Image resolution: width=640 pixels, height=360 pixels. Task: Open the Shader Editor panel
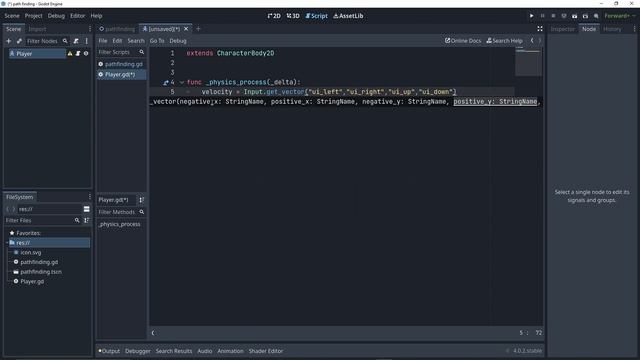tap(266, 351)
